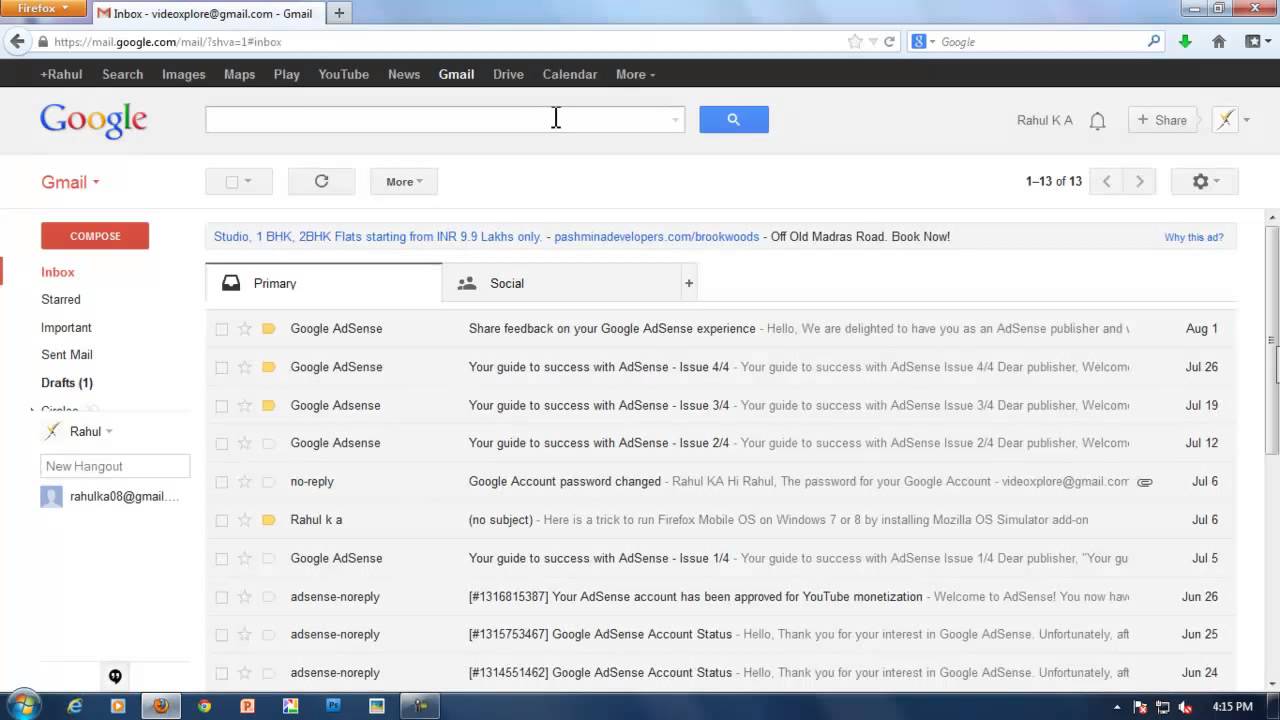This screenshot has height=720, width=1280.
Task: Star the Google Account password changed email
Action: pos(245,481)
